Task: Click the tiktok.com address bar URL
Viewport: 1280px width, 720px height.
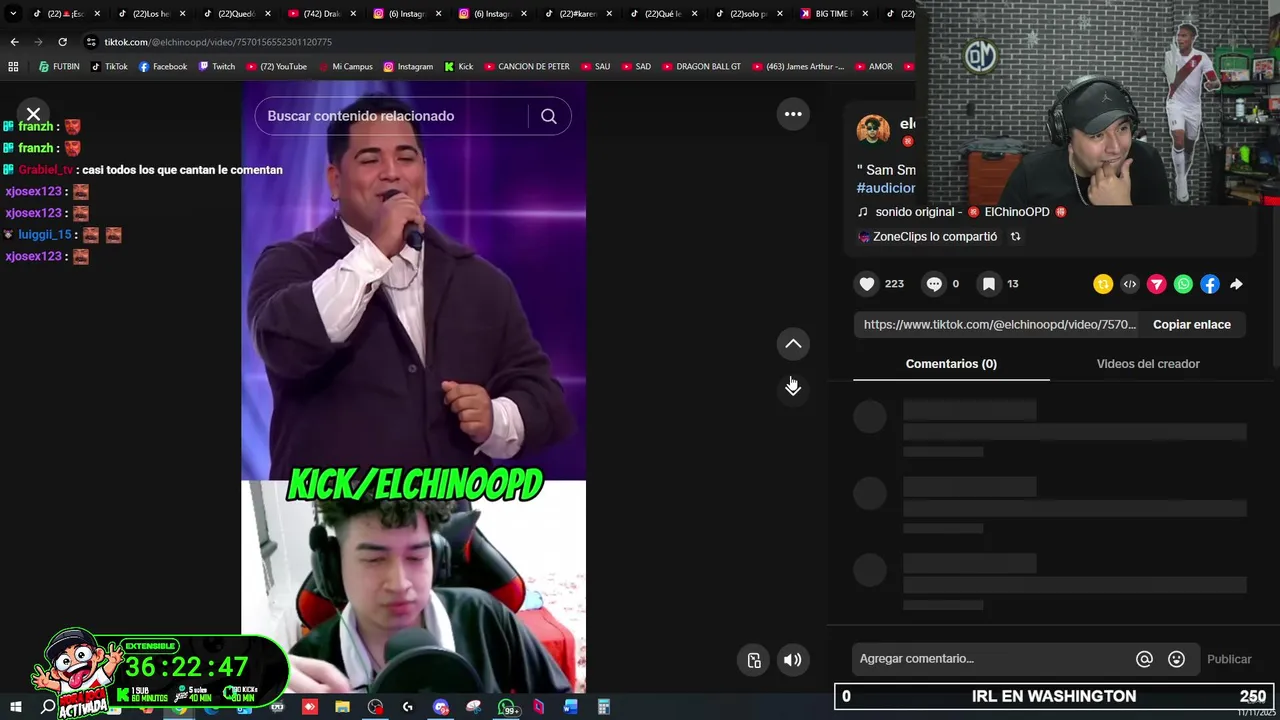Action: pyautogui.click(x=218, y=42)
